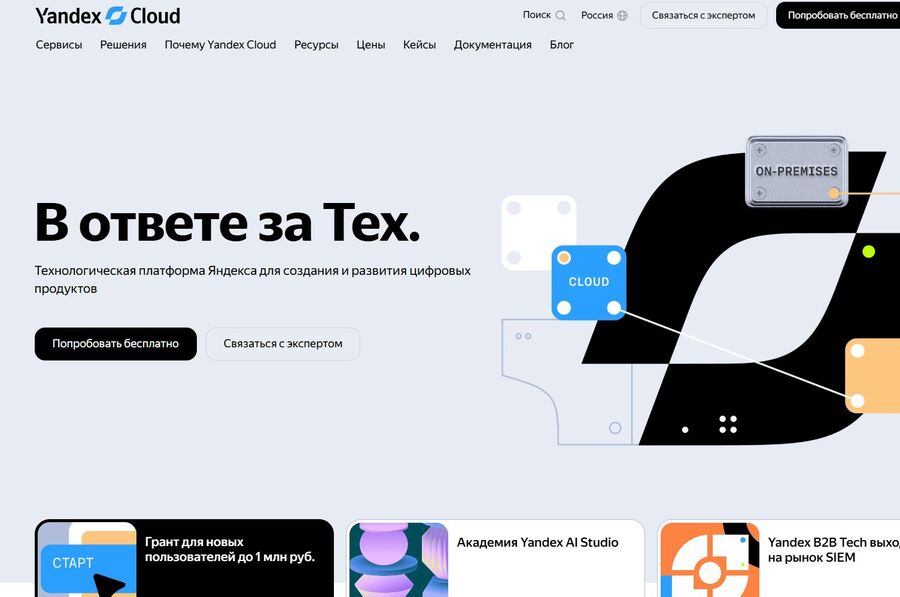Viewport: 900px width, 597px height.
Task: Click the header Попробовать бесплатно button
Action: pyautogui.click(x=838, y=15)
